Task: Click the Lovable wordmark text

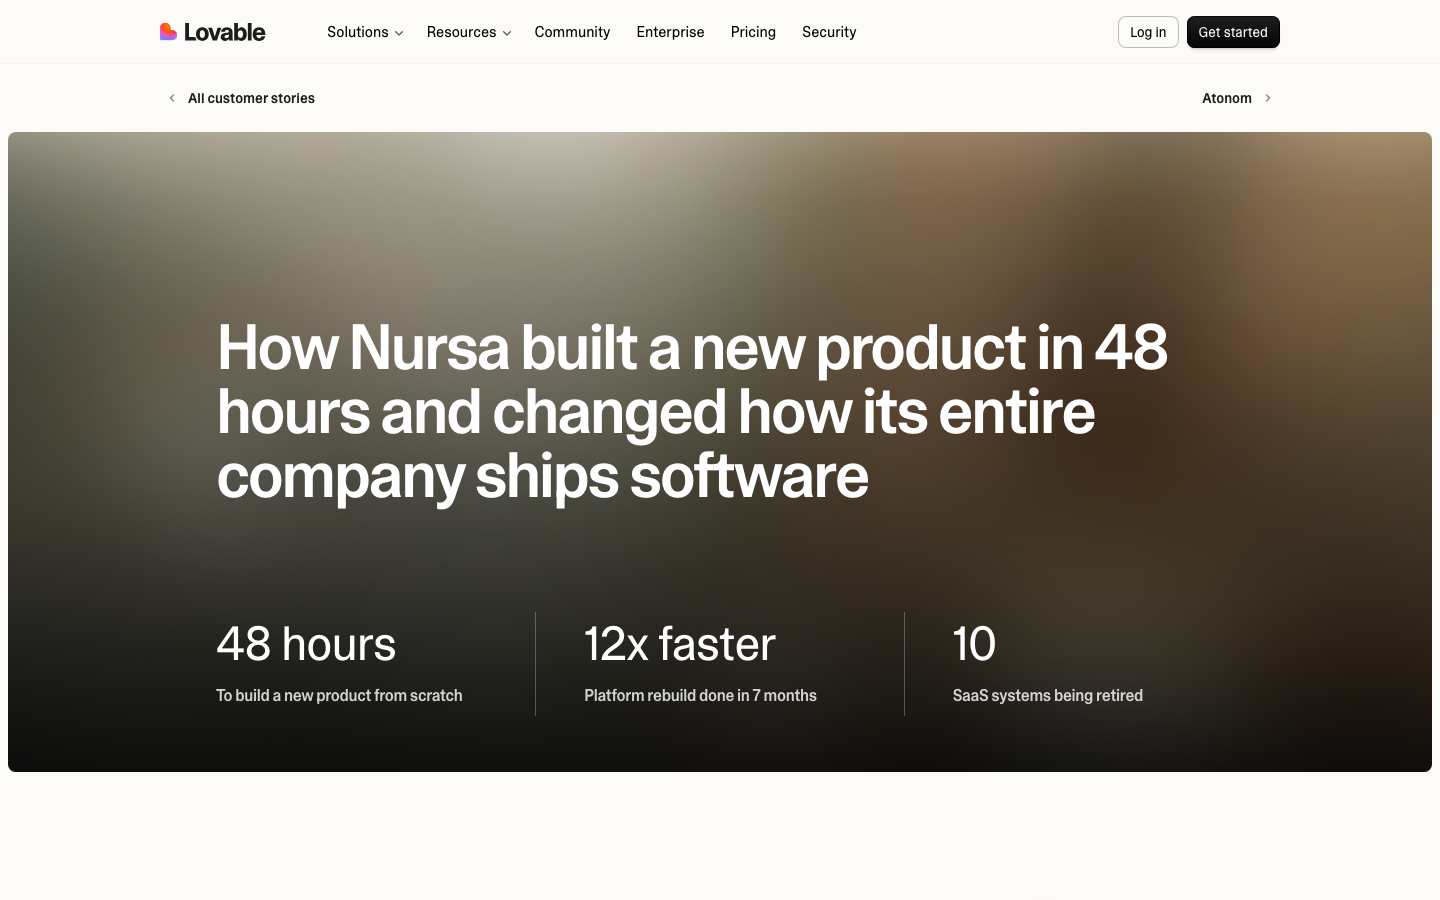Action: coord(225,32)
